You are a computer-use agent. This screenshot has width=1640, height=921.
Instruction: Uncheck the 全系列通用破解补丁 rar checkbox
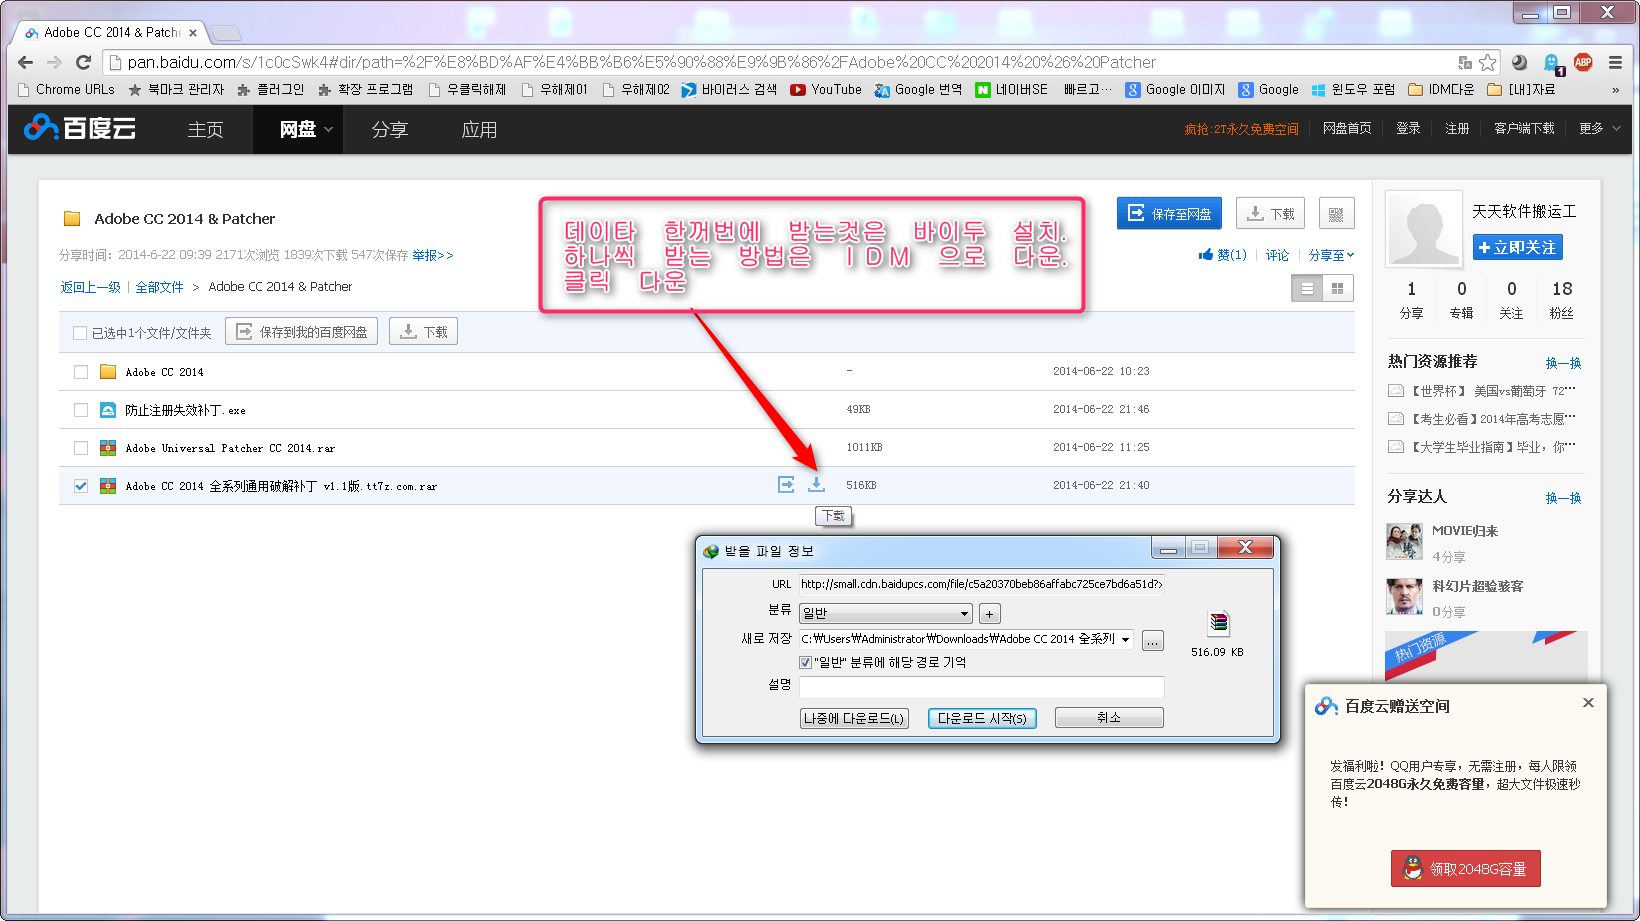pyautogui.click(x=81, y=486)
